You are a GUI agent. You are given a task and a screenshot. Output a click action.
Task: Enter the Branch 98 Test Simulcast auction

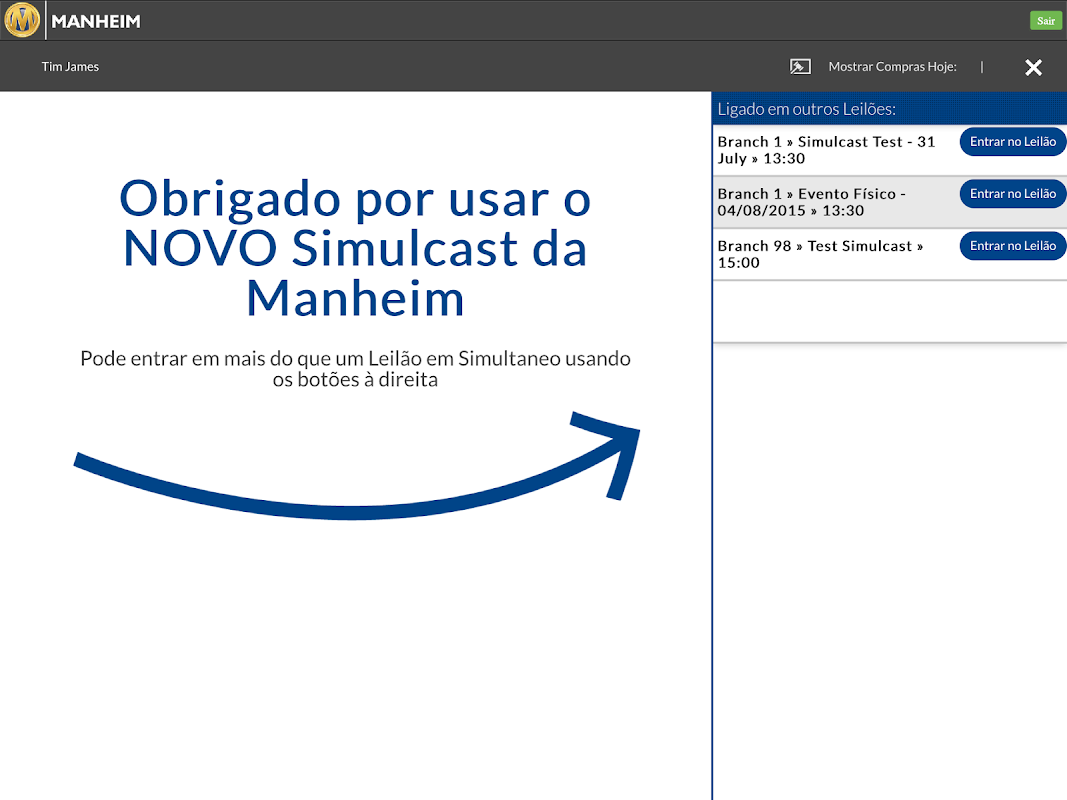[x=1013, y=246]
